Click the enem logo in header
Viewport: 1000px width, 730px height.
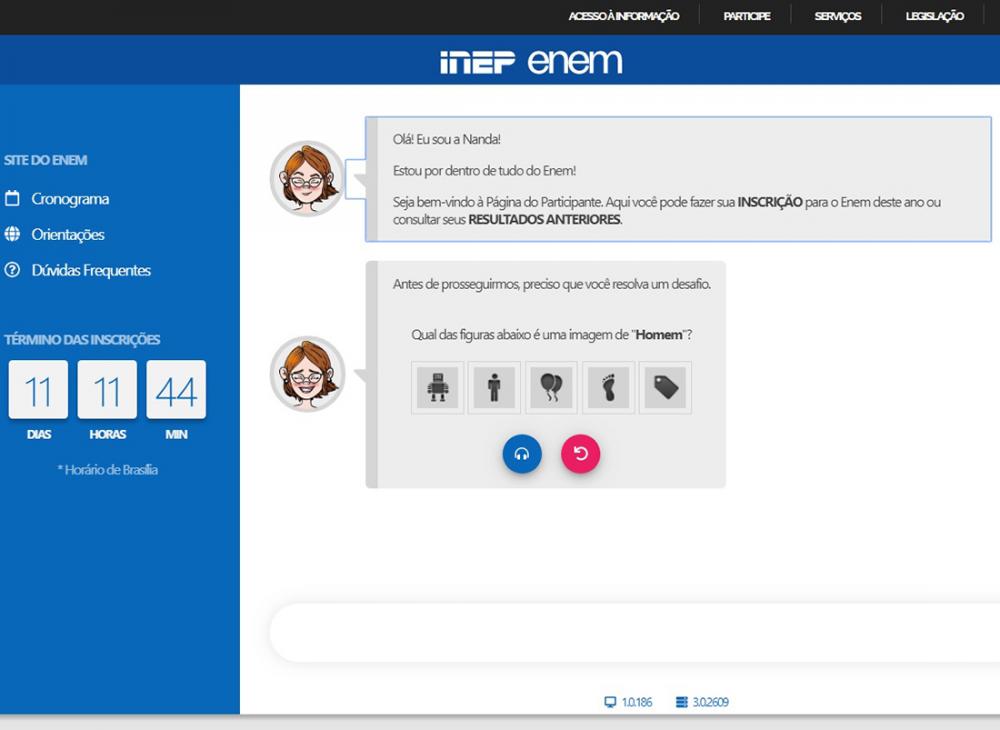(x=575, y=61)
